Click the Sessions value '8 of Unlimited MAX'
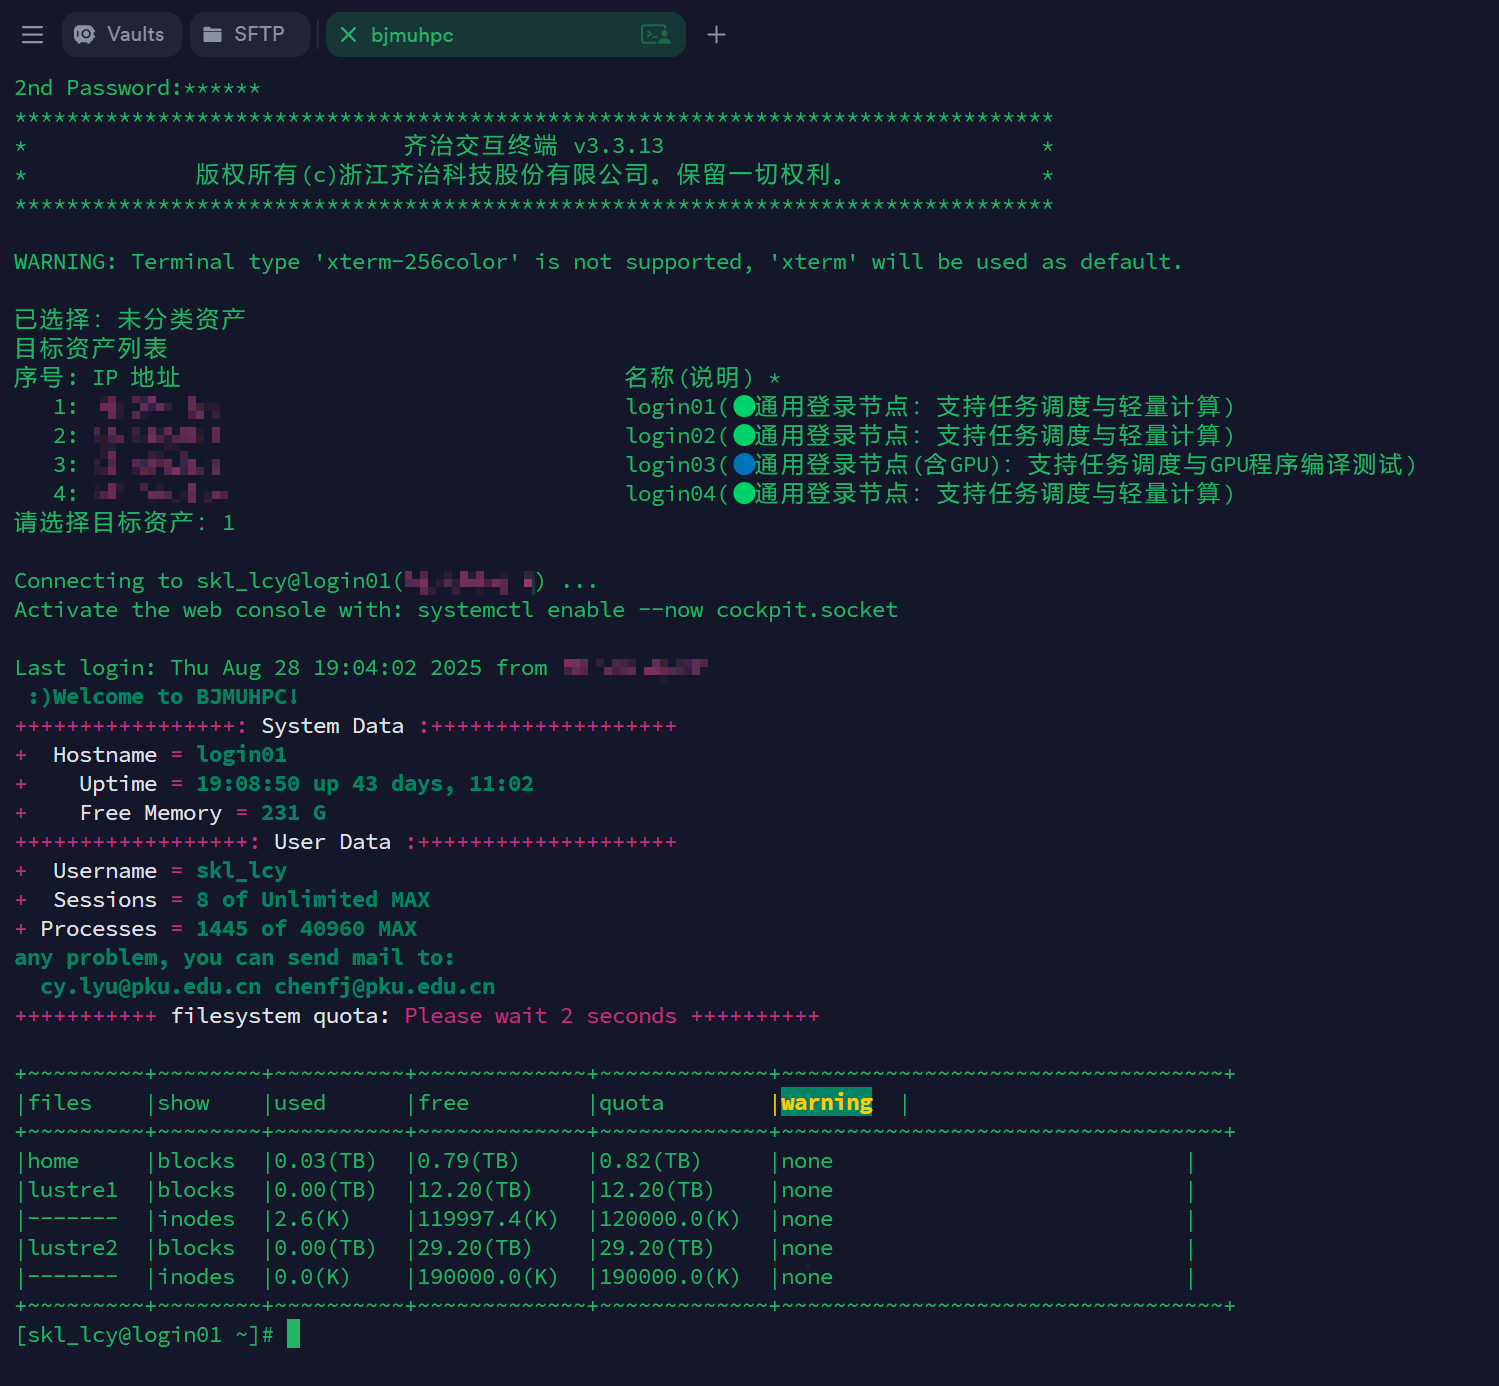 (313, 900)
